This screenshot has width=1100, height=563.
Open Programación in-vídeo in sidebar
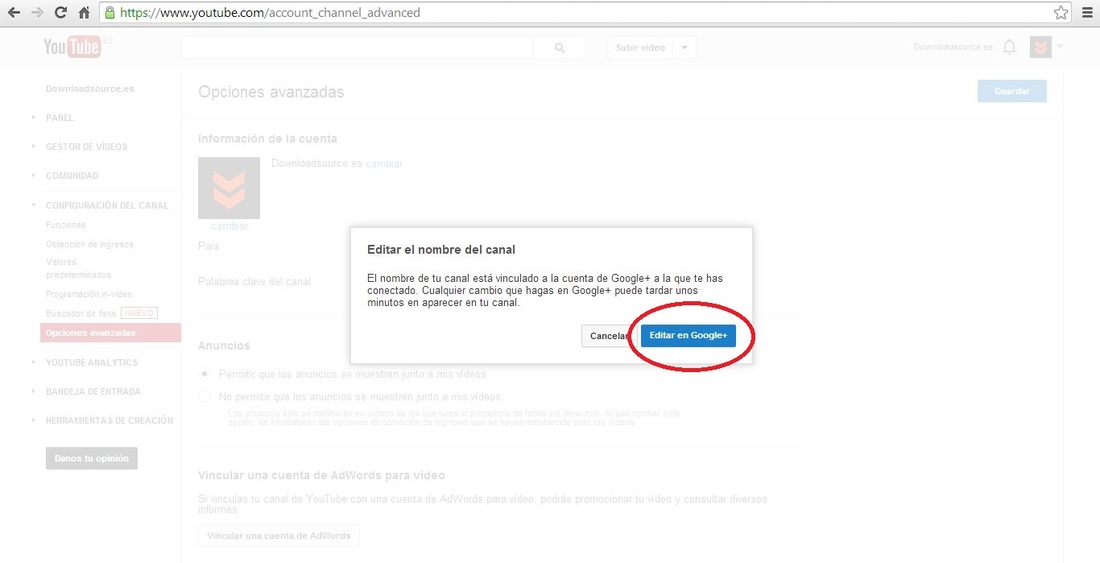(x=88, y=294)
